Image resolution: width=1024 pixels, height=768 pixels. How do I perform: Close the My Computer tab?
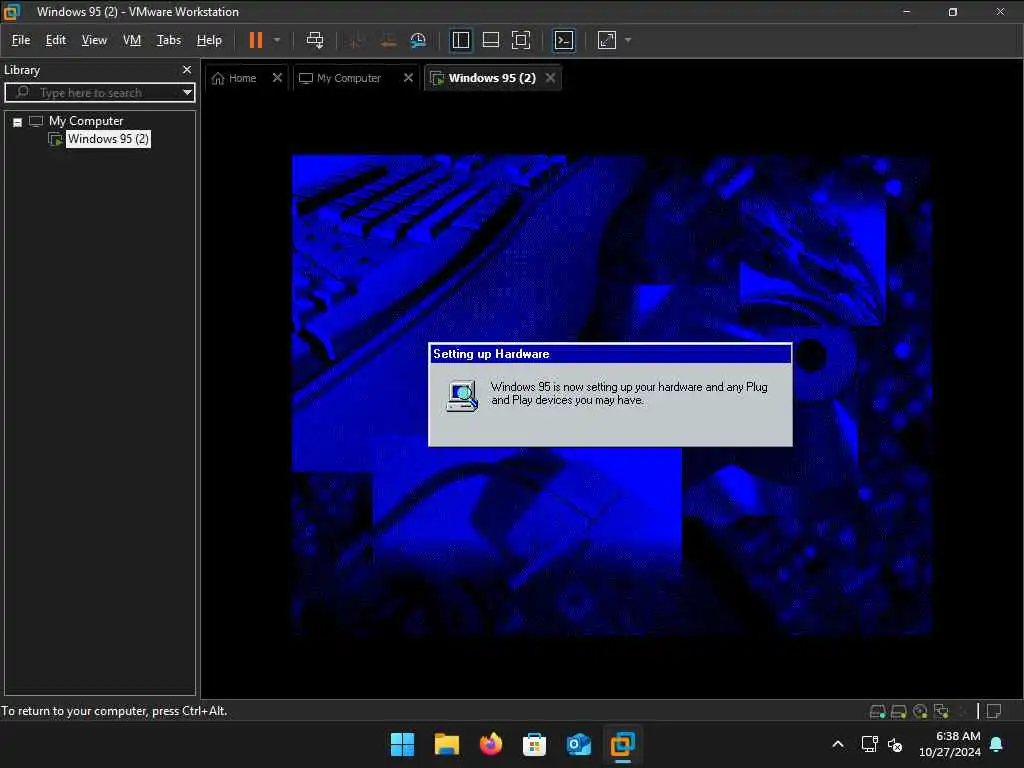408,78
